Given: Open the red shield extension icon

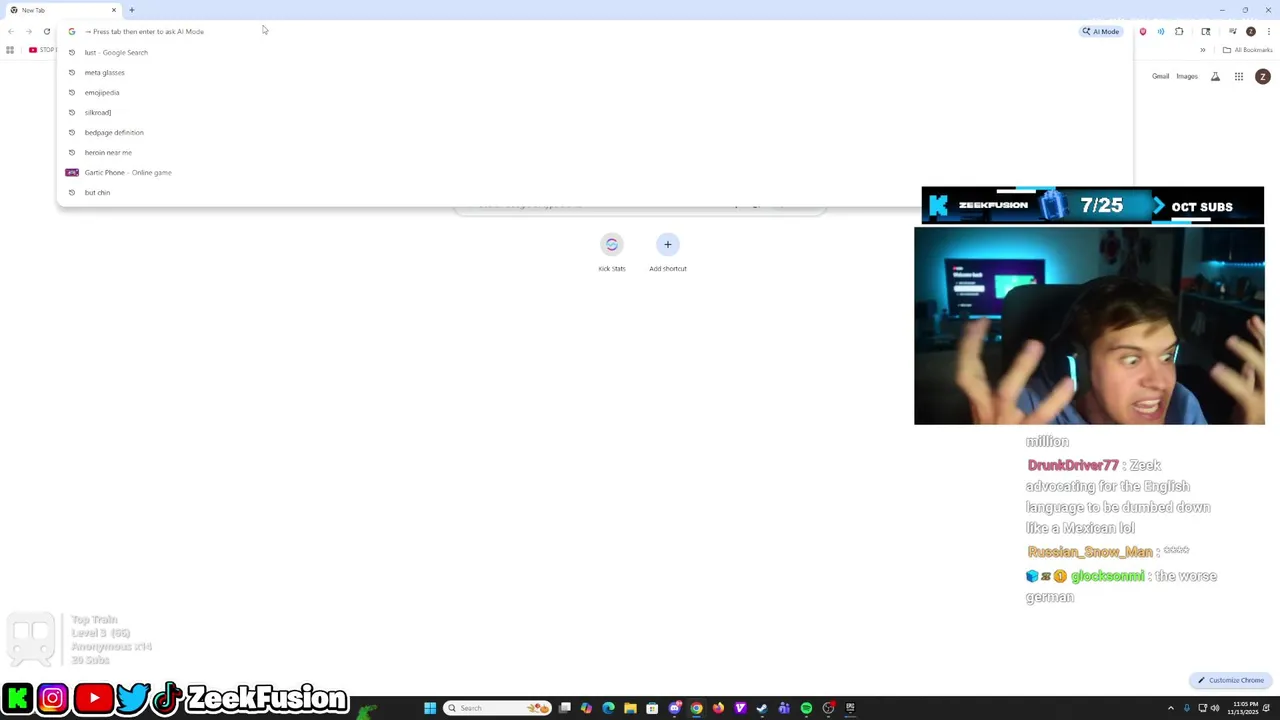Looking at the screenshot, I should (x=1143, y=32).
